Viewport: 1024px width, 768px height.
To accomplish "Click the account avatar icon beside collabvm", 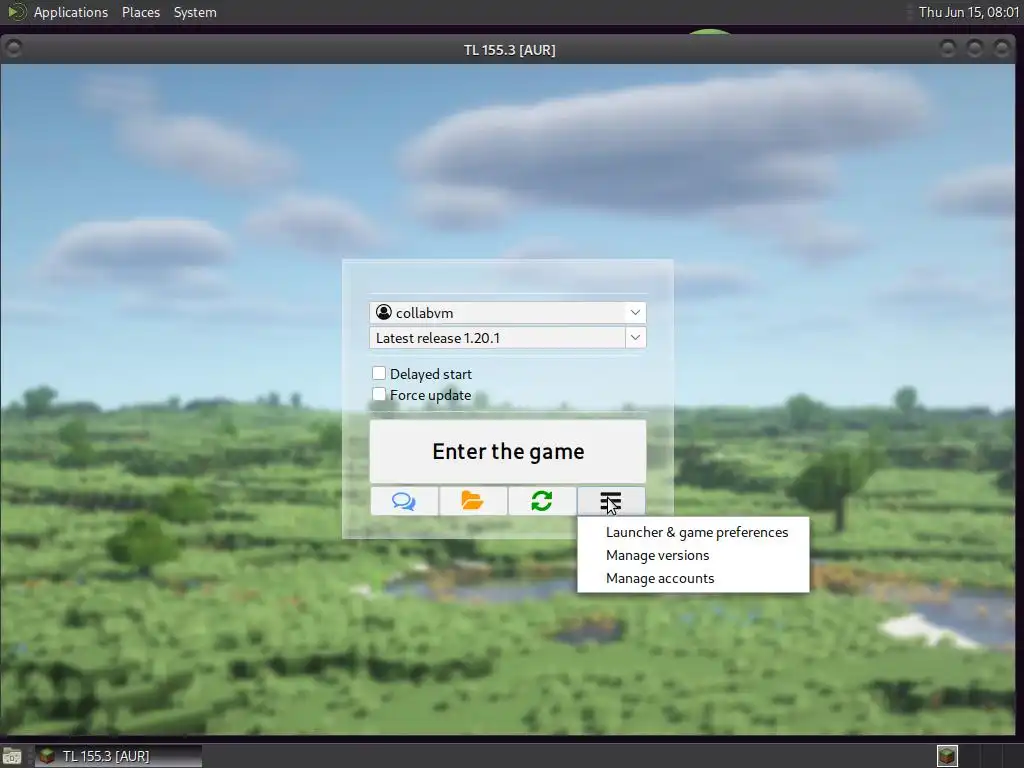I will (x=384, y=313).
